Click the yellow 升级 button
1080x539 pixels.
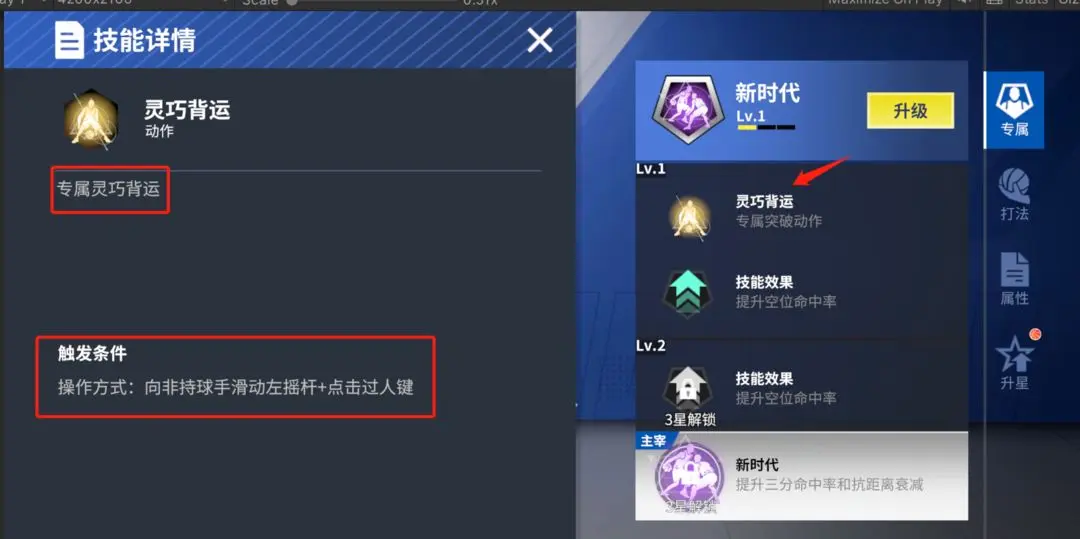tap(910, 111)
